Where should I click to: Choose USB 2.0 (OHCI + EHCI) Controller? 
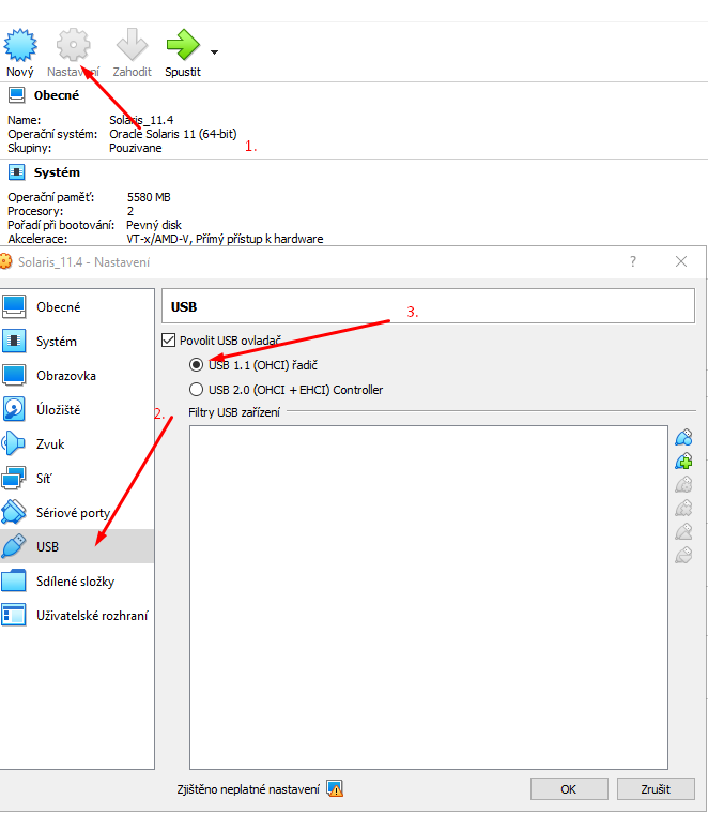coord(196,389)
